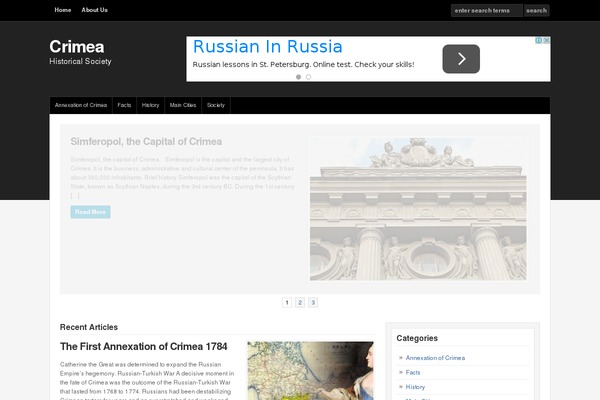Click the Recent Articles heading
The height and width of the screenshot is (400, 600).
[x=89, y=327]
